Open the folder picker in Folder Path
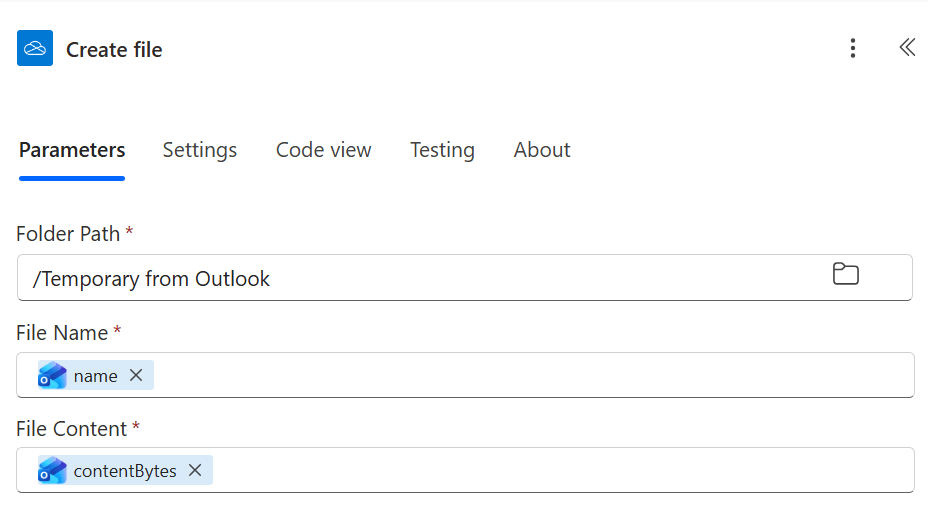 [846, 275]
